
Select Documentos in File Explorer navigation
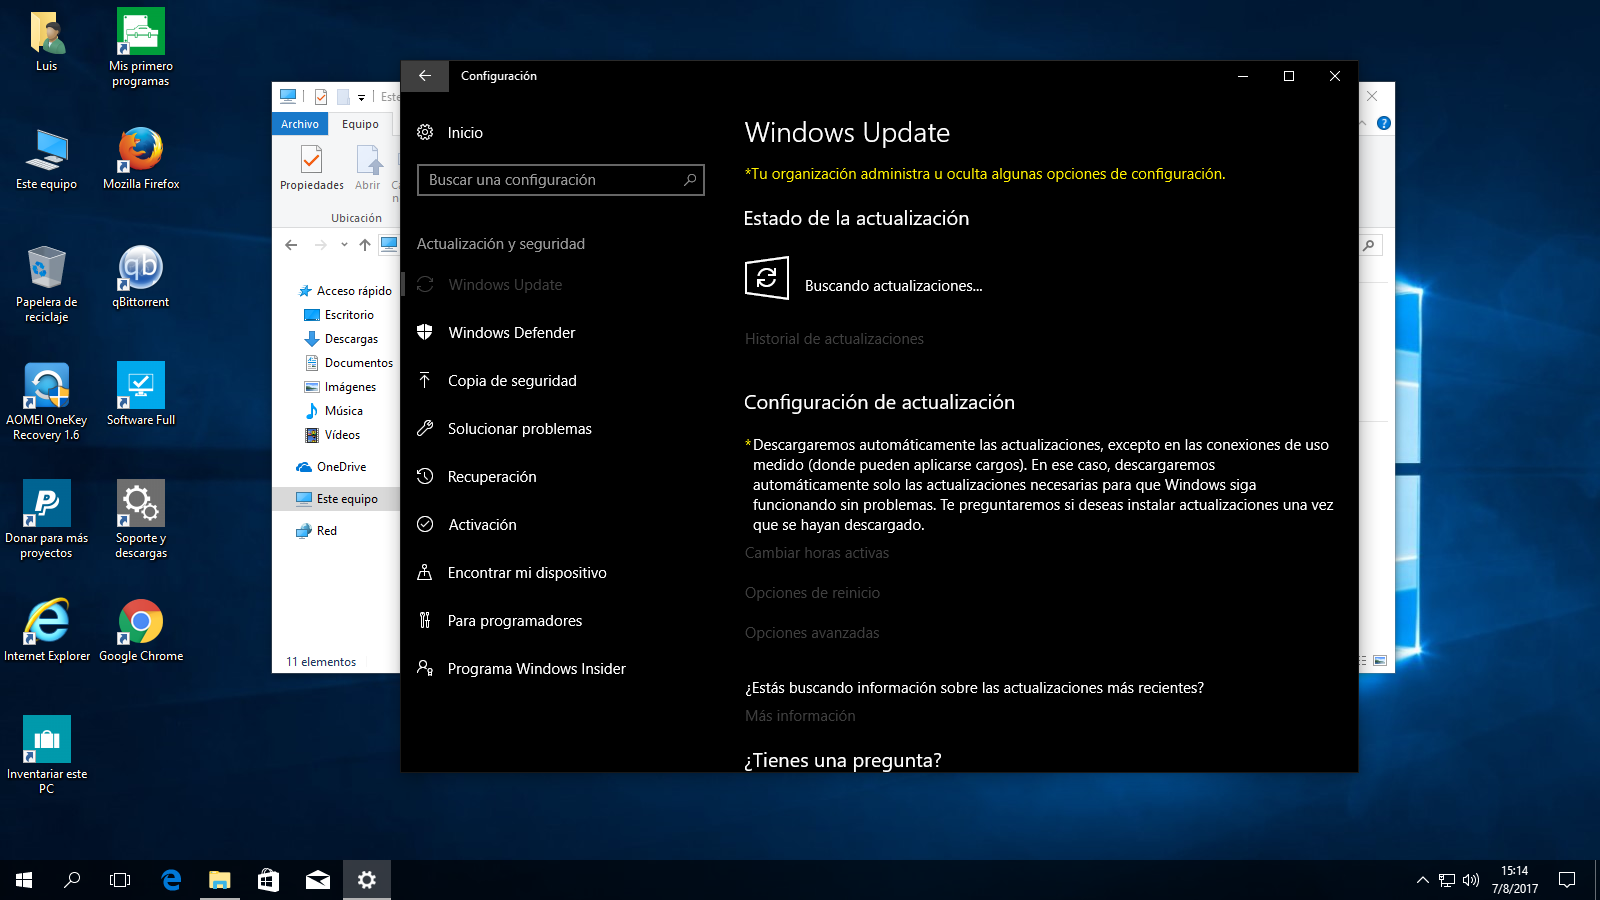(348, 363)
